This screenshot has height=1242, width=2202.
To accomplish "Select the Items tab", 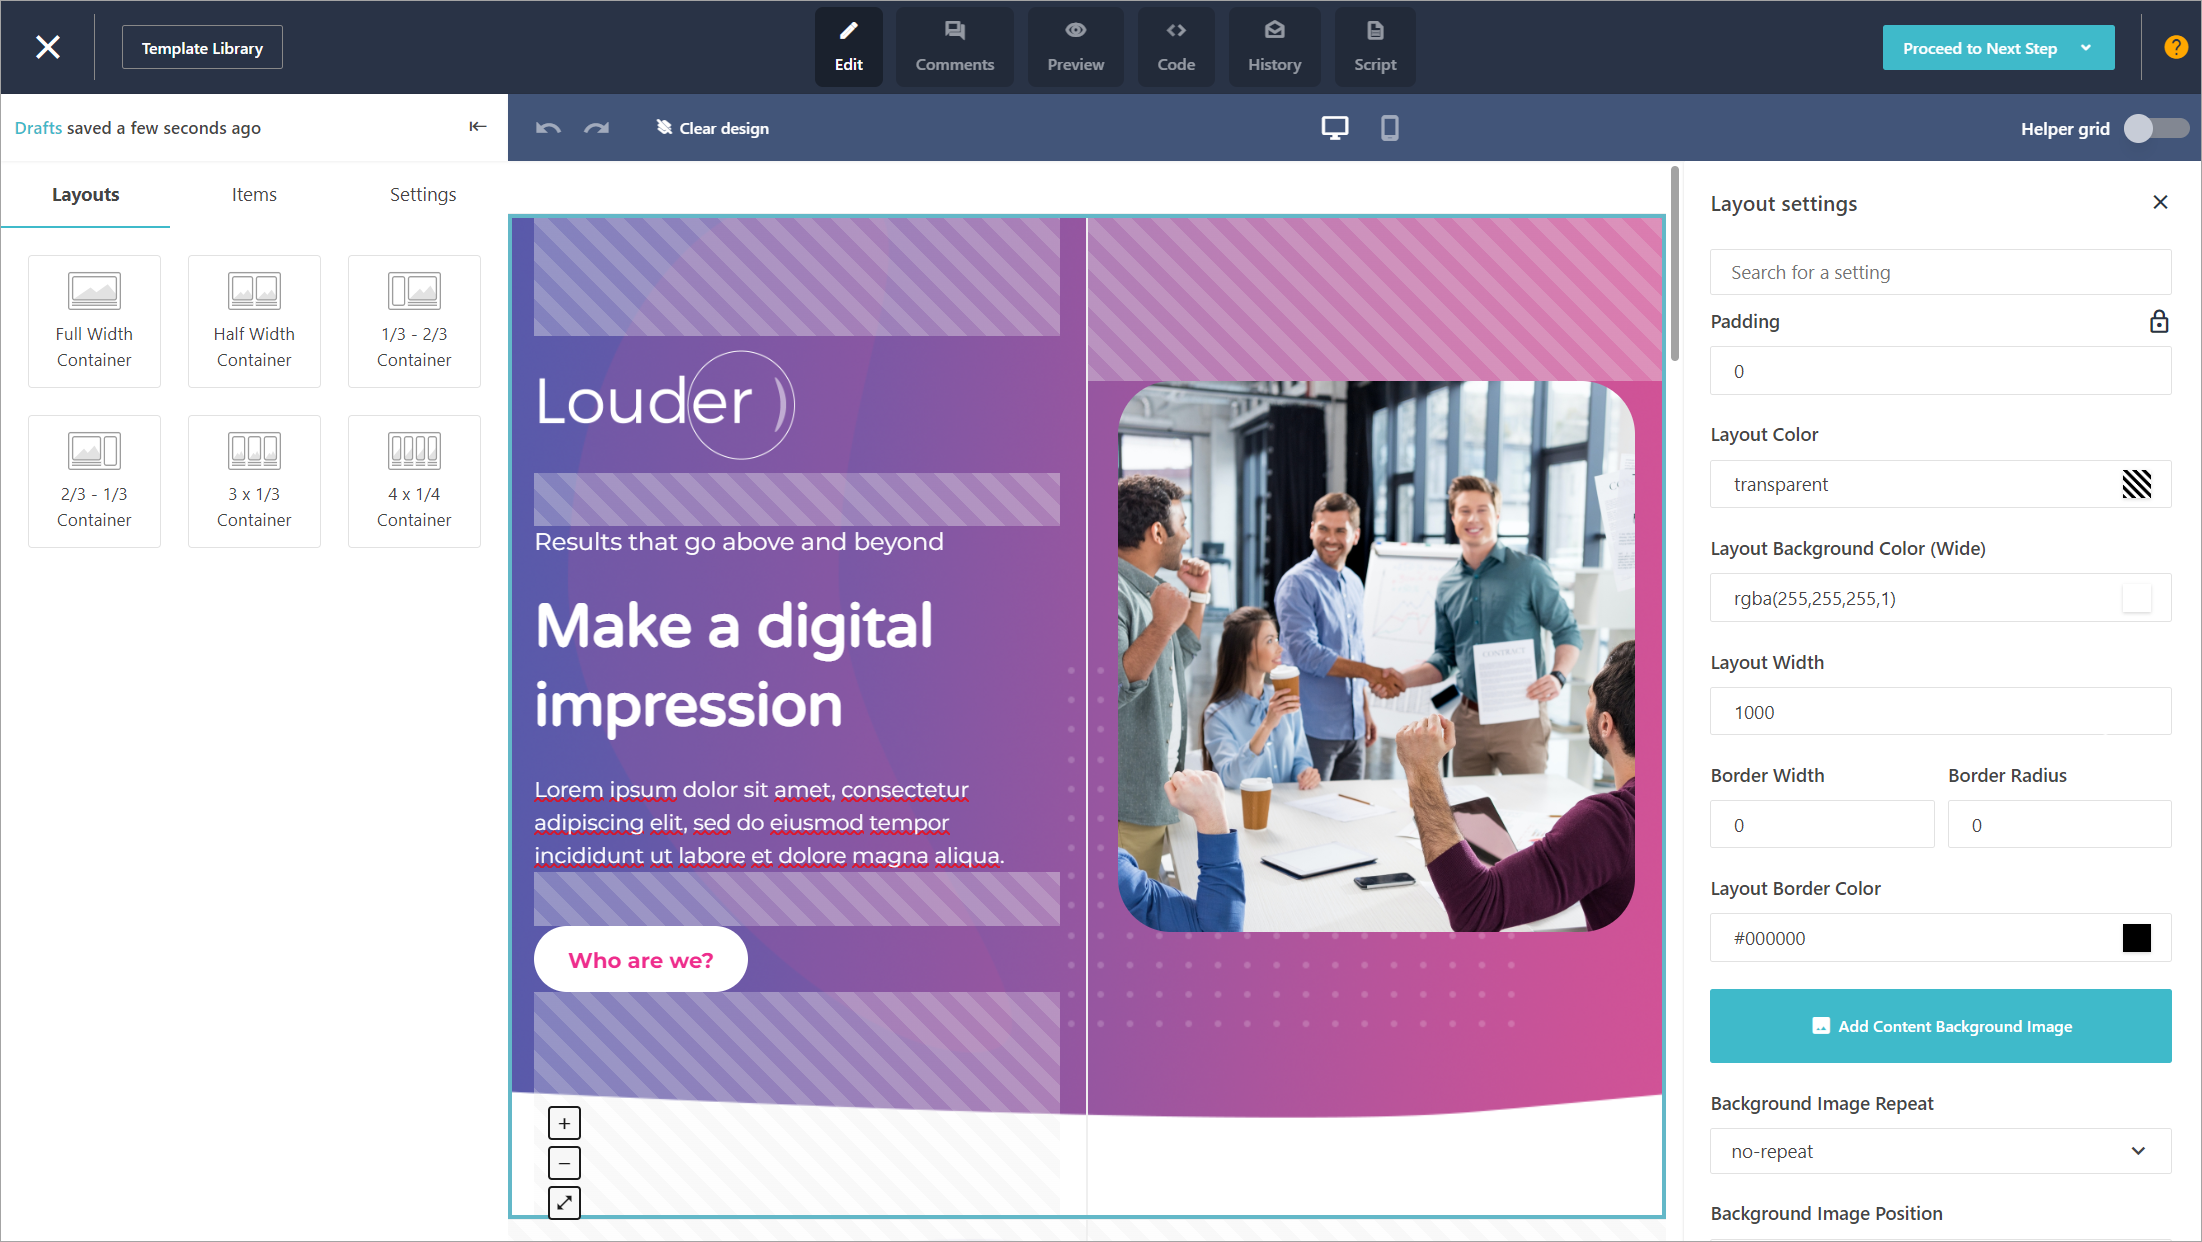I will (x=254, y=194).
